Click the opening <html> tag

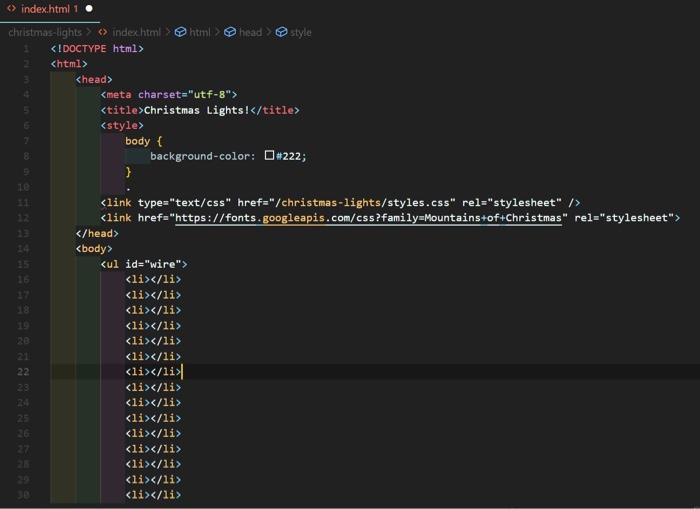coord(69,64)
